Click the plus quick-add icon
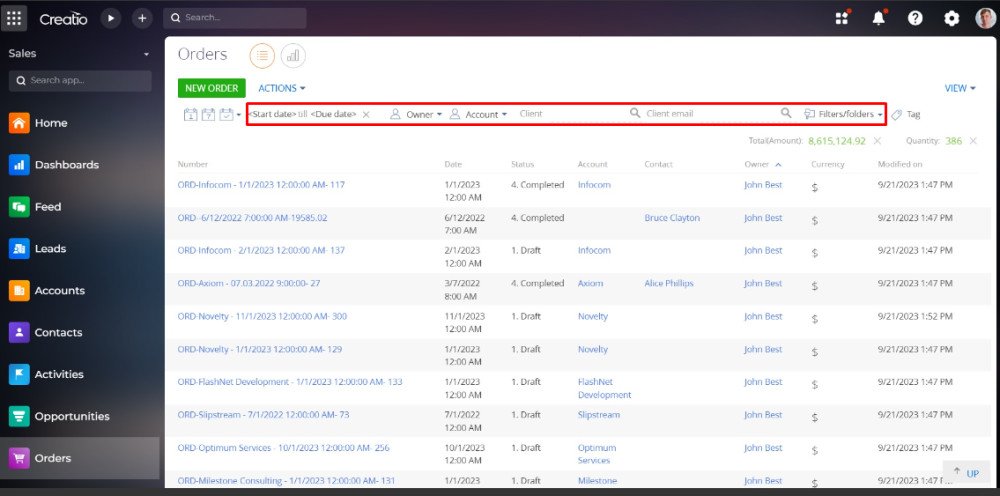This screenshot has width=1000, height=496. (x=142, y=18)
